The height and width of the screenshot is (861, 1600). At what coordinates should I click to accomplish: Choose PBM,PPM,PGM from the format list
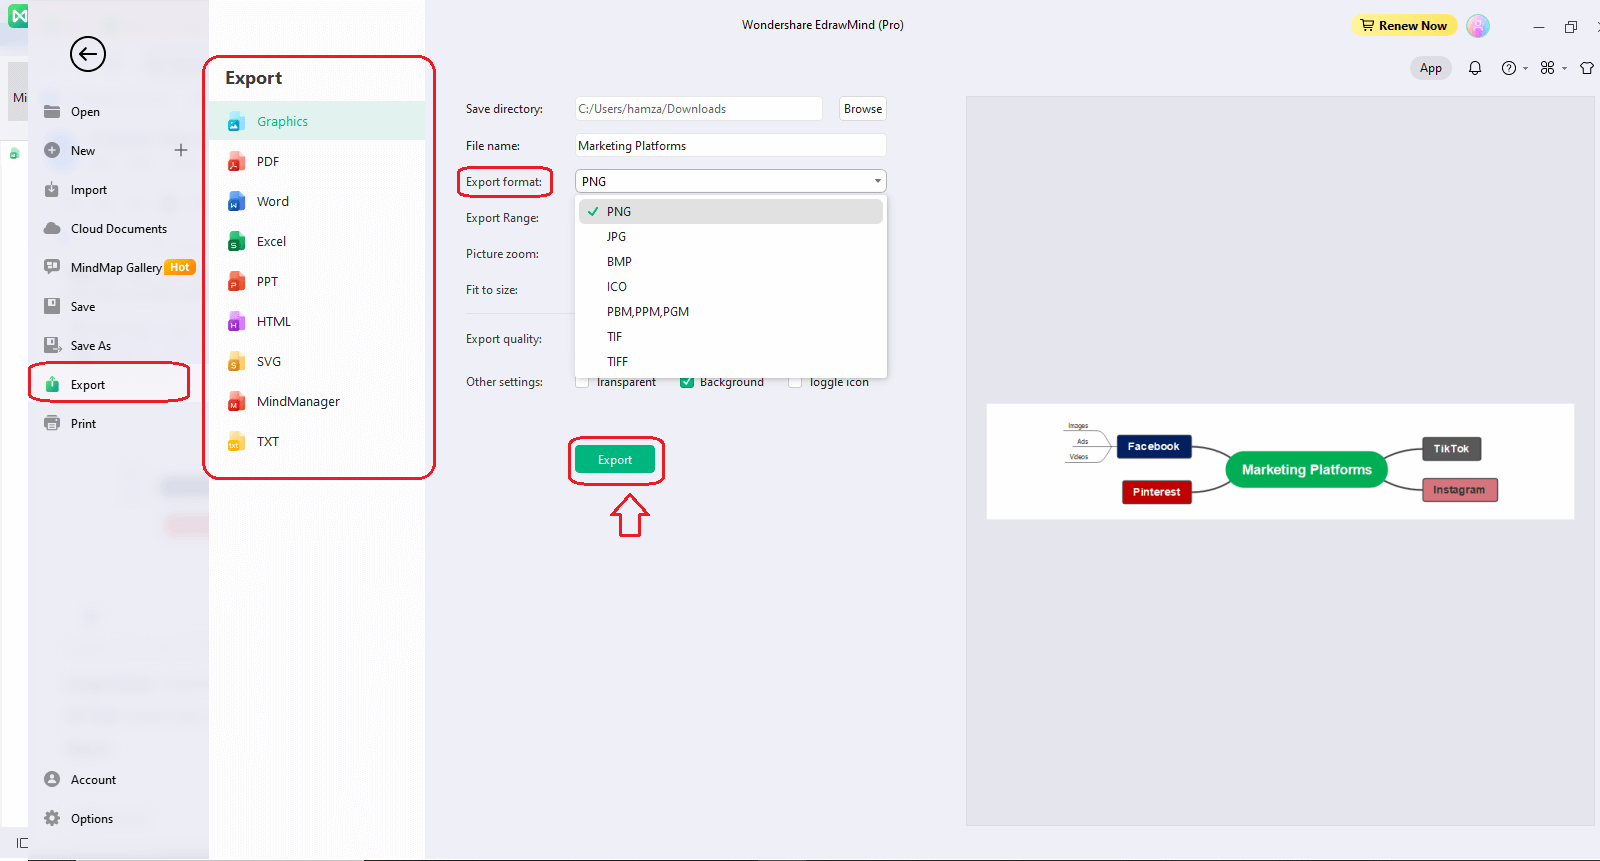tap(731, 312)
